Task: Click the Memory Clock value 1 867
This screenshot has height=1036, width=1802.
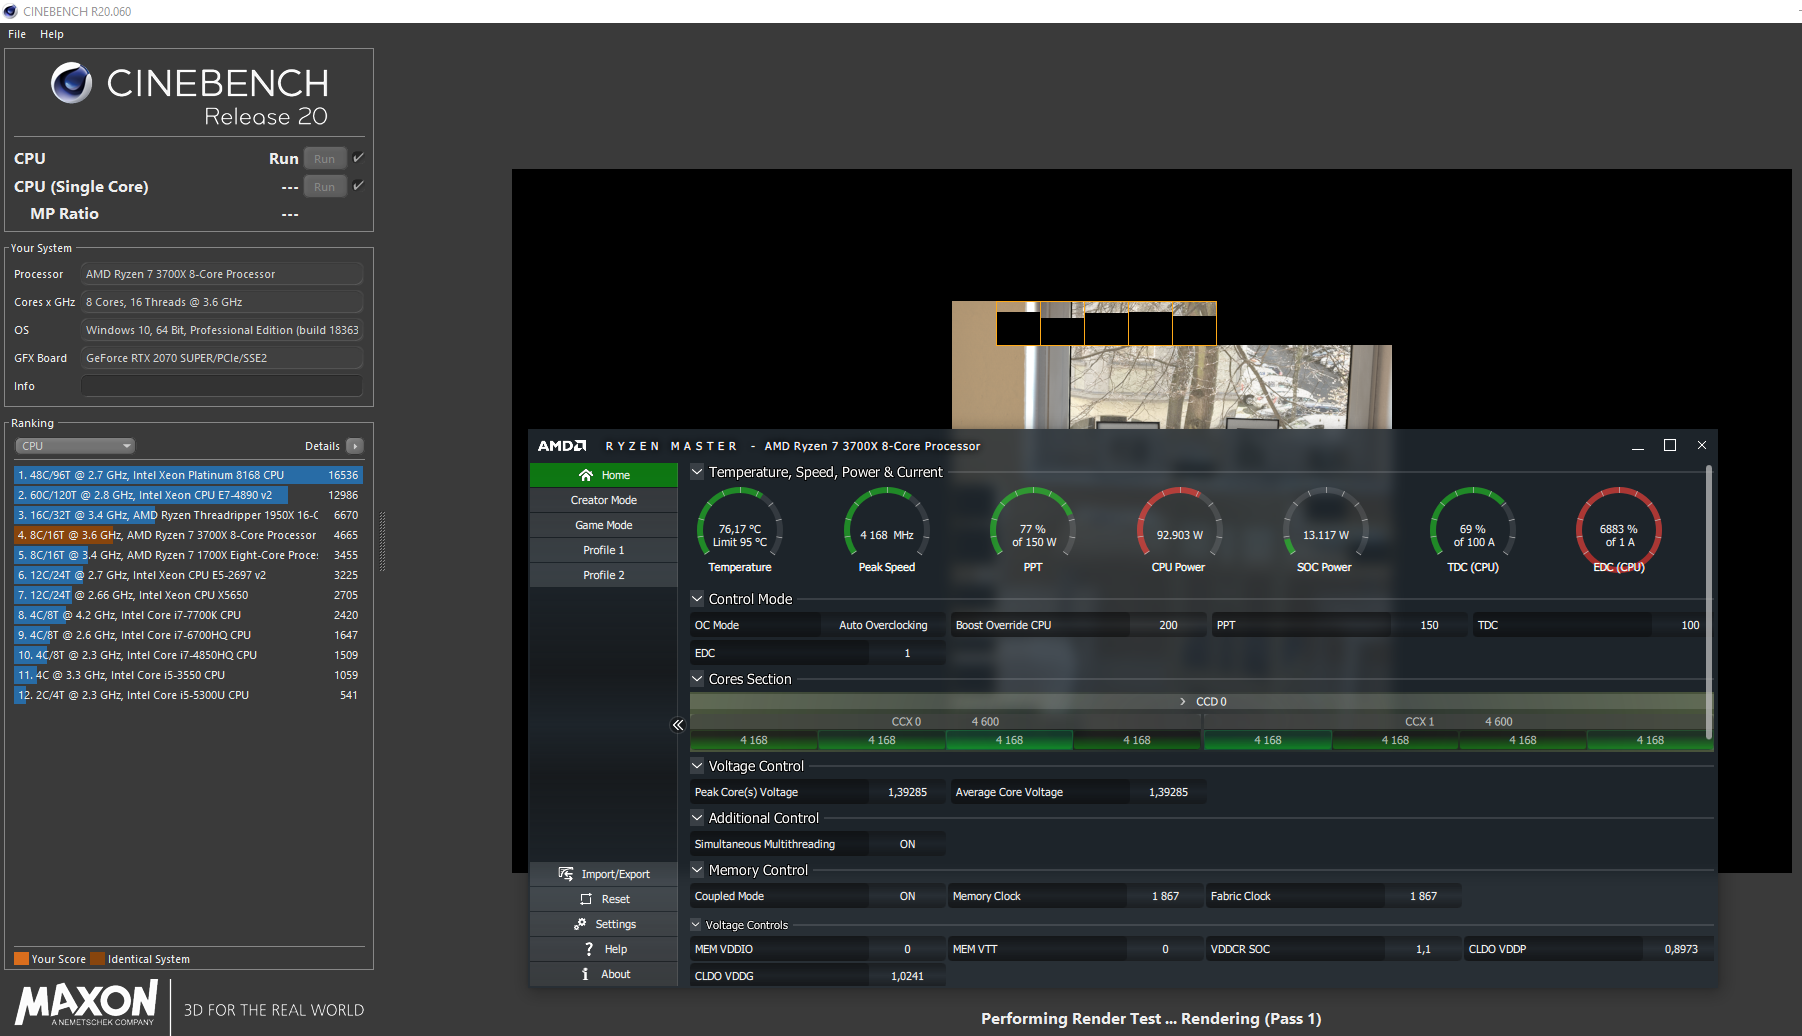Action: (x=1165, y=896)
